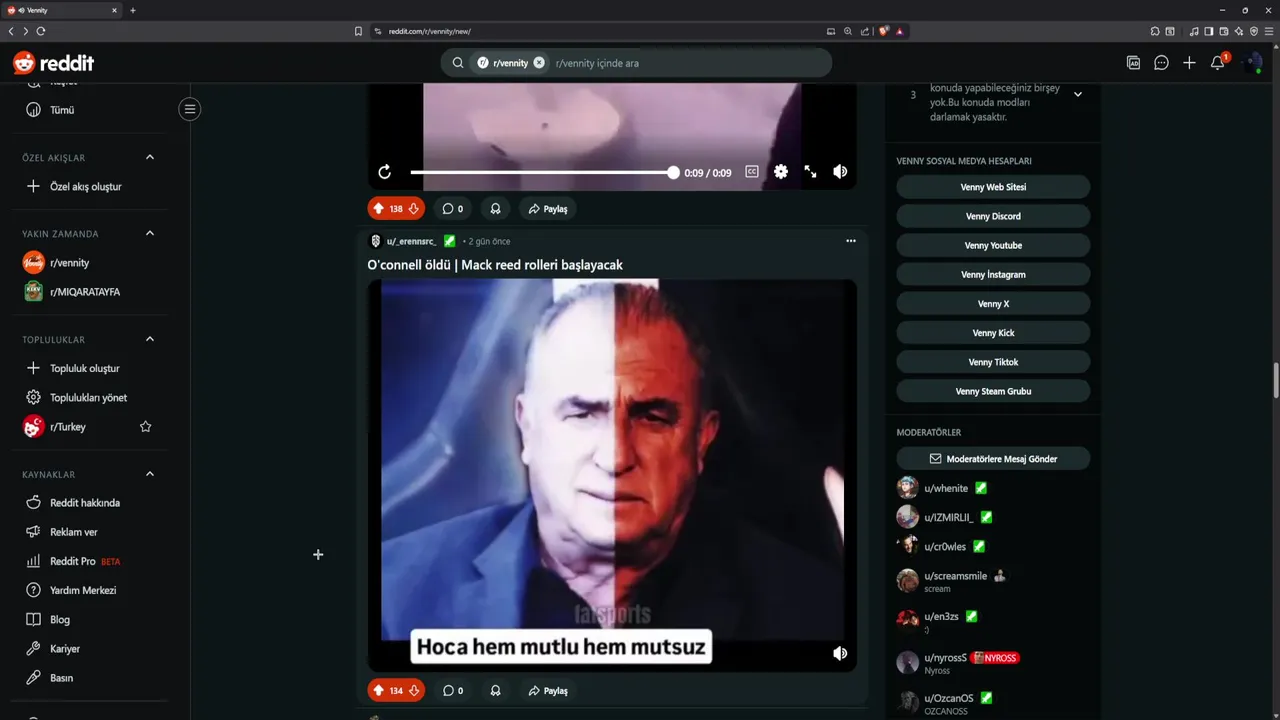Viewport: 1280px width, 720px height.
Task: Open the Reddit home logo
Action: 53,63
